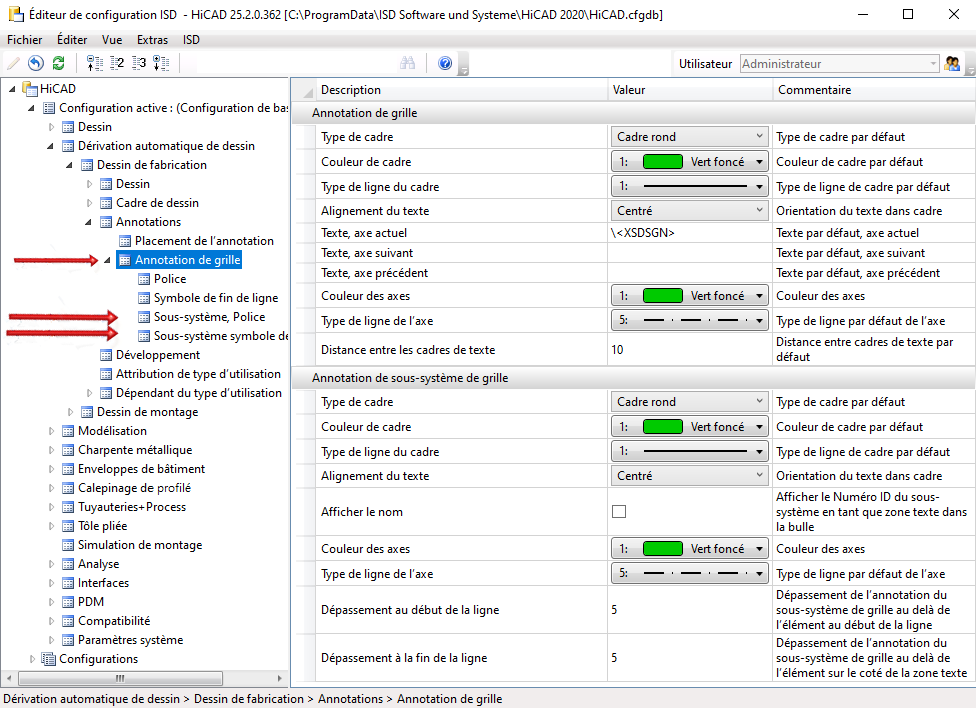Open 'Alignement du texte' dropdown under Annotation de grille
The width and height of the screenshot is (976, 708).
point(689,211)
